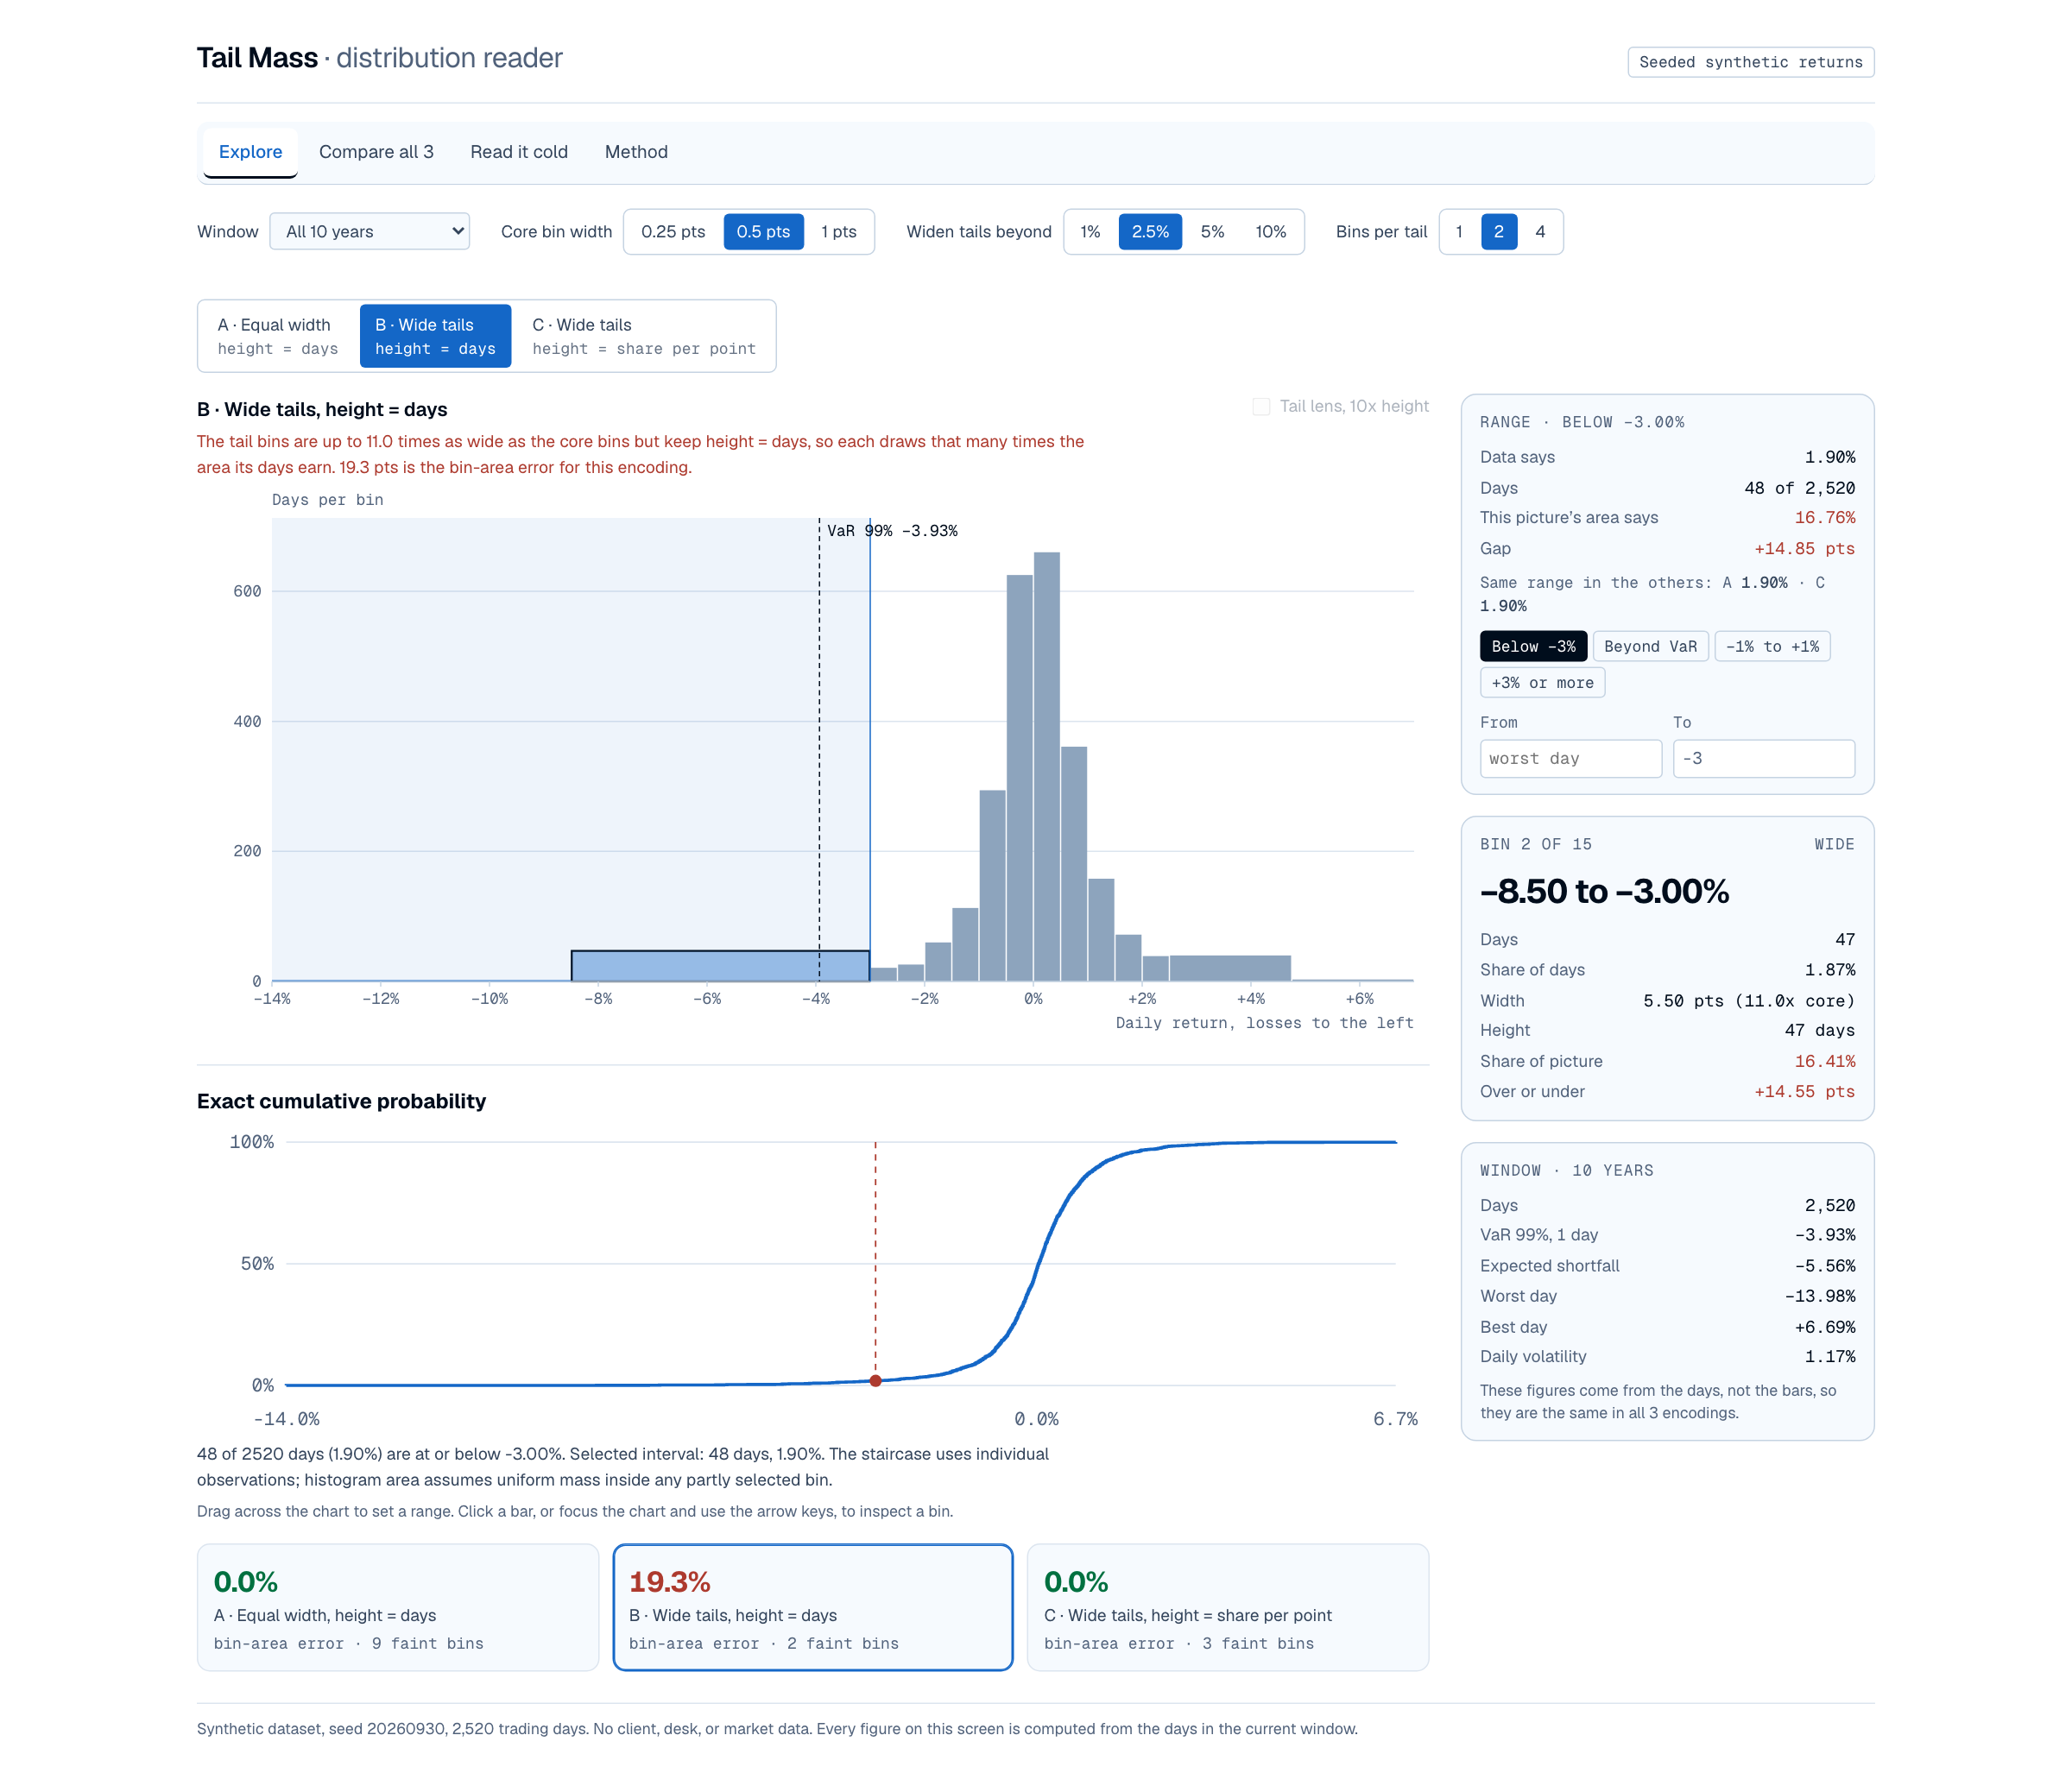The image size is (2072, 1792).
Task: Set widen tails beyond to 10%
Action: pos(1270,232)
